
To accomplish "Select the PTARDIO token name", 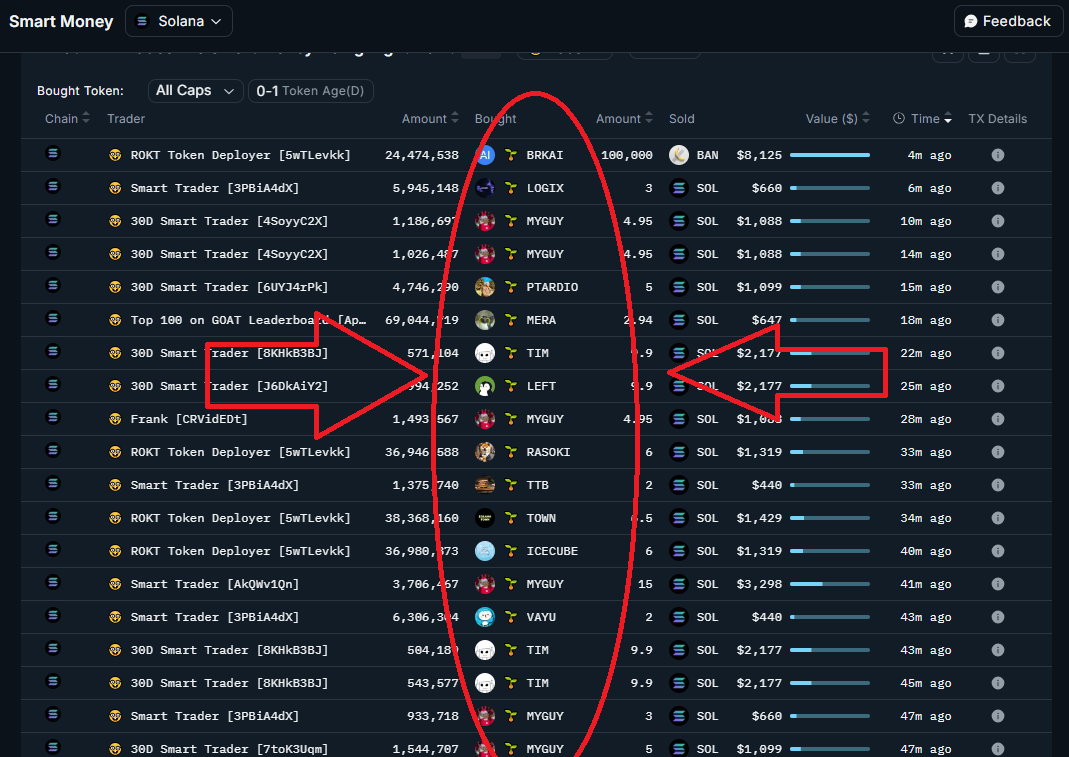I will (x=552, y=287).
